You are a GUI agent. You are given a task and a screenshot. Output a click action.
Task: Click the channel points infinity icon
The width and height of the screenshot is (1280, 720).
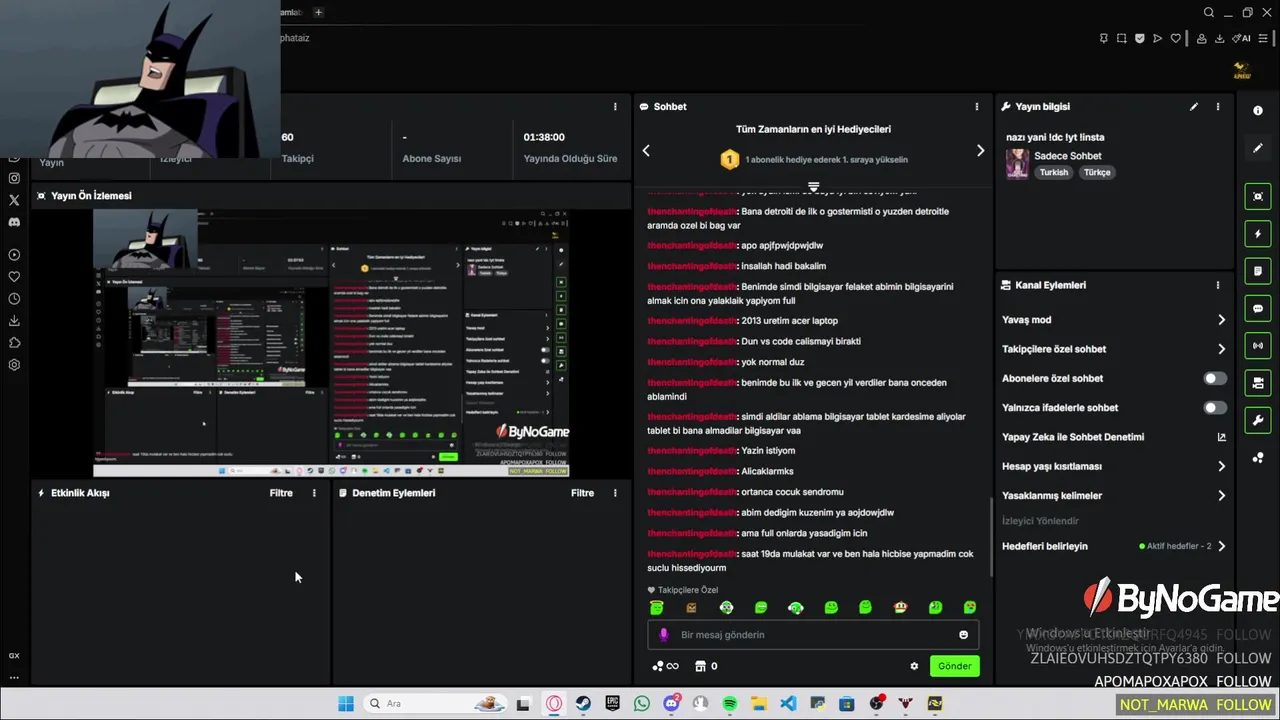pyautogui.click(x=665, y=666)
